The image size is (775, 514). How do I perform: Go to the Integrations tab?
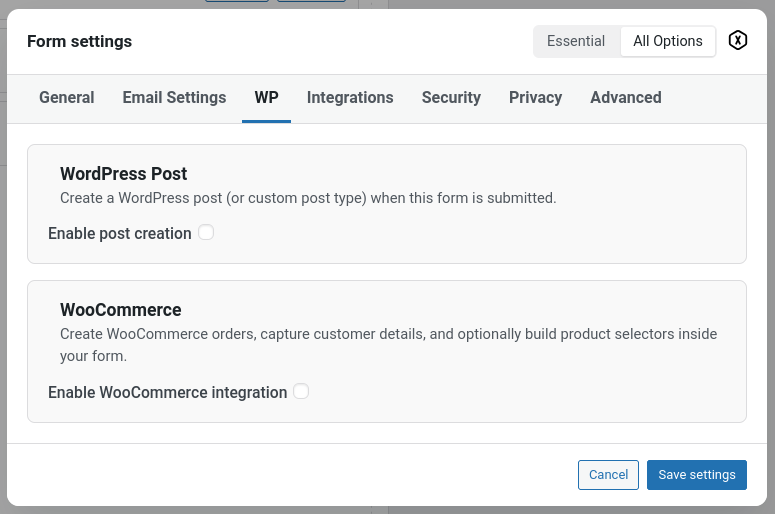click(x=350, y=97)
